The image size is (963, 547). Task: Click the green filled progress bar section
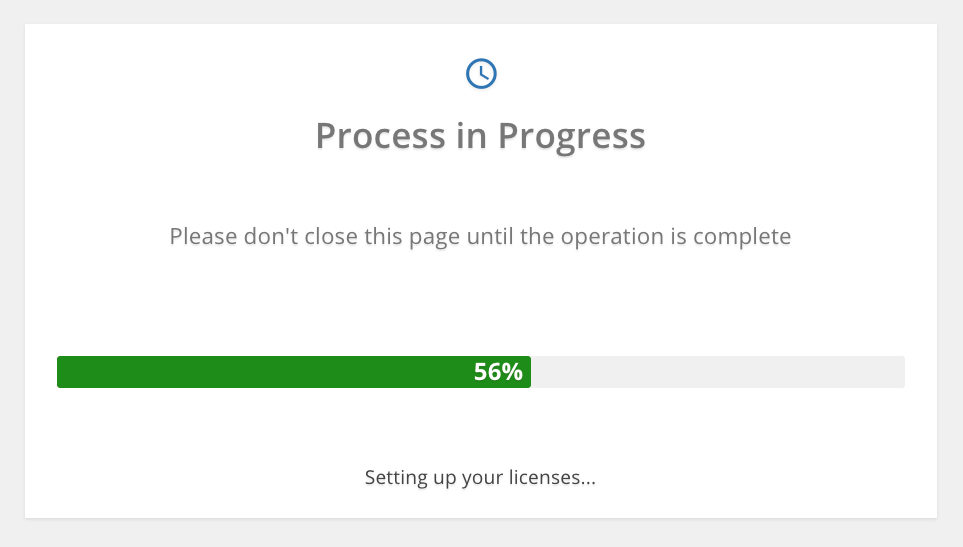pyautogui.click(x=294, y=372)
